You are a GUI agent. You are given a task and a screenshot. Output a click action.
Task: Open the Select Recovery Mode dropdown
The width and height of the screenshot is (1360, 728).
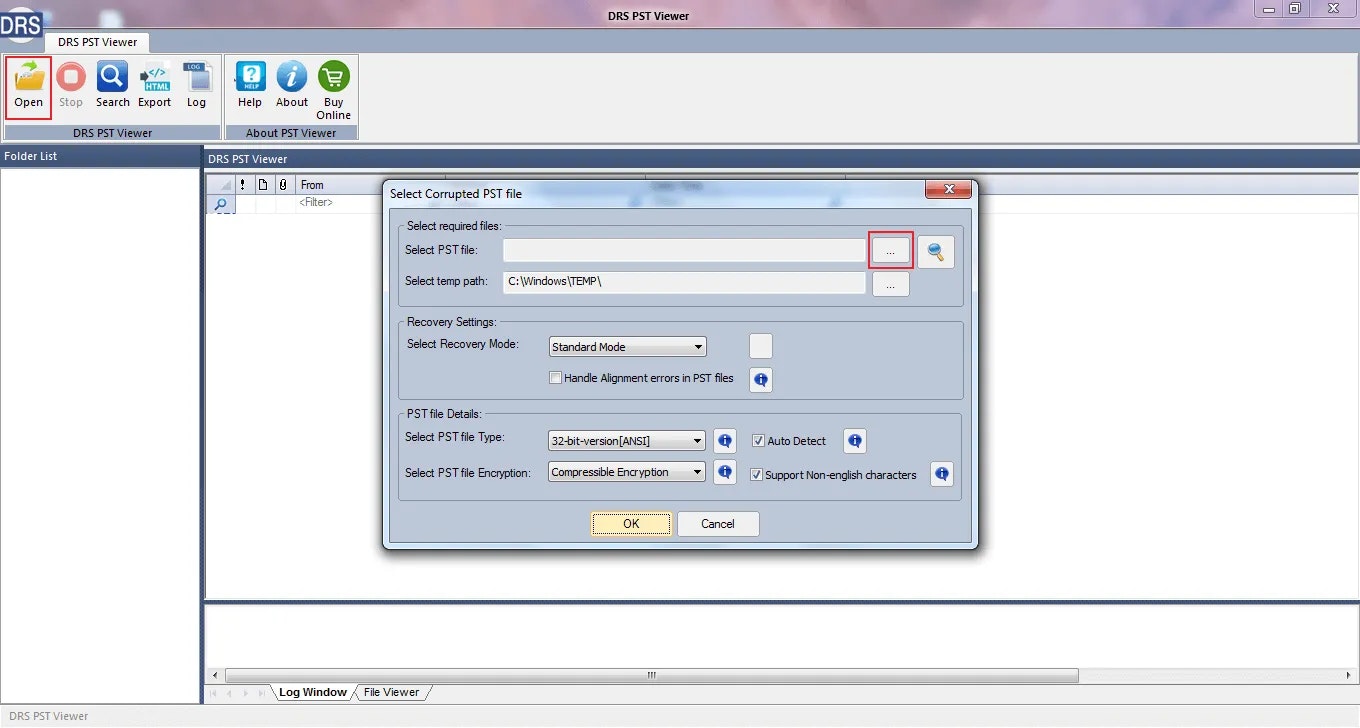[x=627, y=347]
